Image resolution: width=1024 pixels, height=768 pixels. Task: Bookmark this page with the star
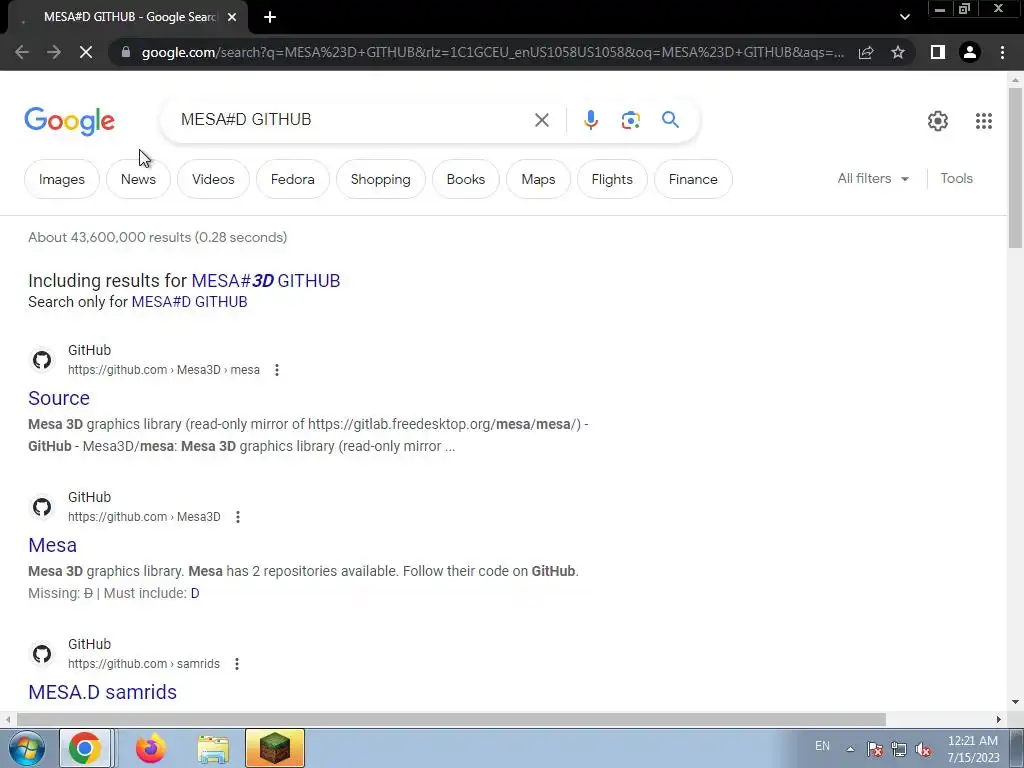pos(898,52)
